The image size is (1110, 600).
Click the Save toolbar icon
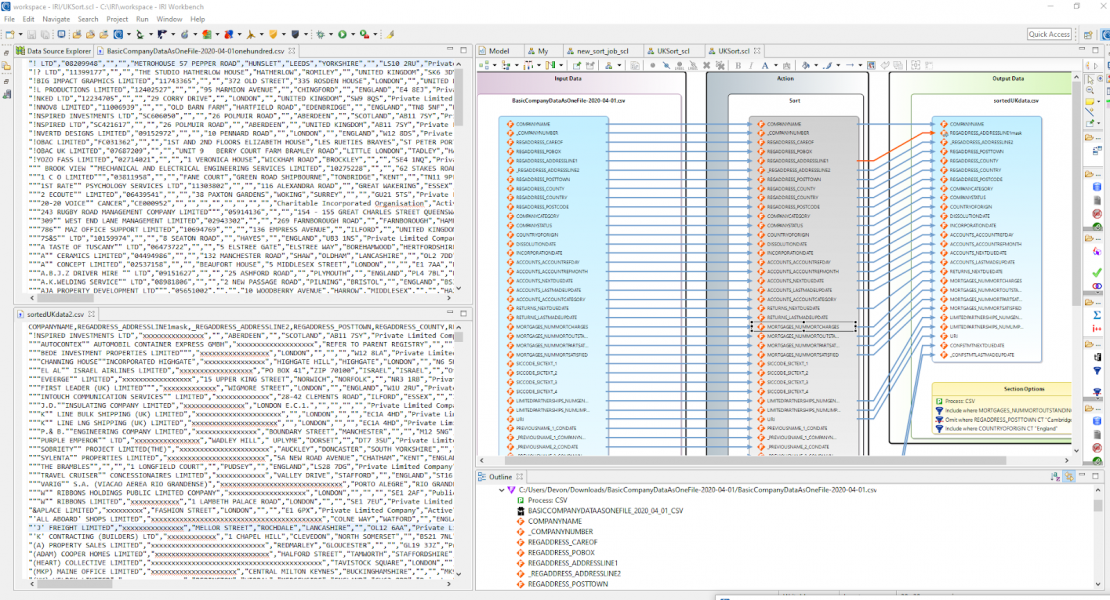pyautogui.click(x=31, y=34)
